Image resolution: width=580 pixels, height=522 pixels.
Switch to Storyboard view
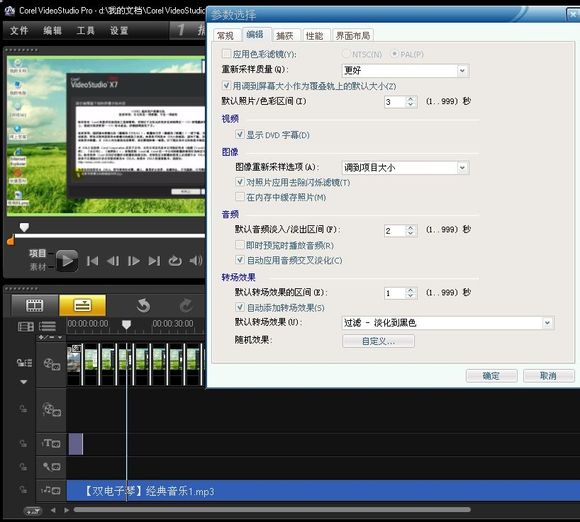[34, 306]
